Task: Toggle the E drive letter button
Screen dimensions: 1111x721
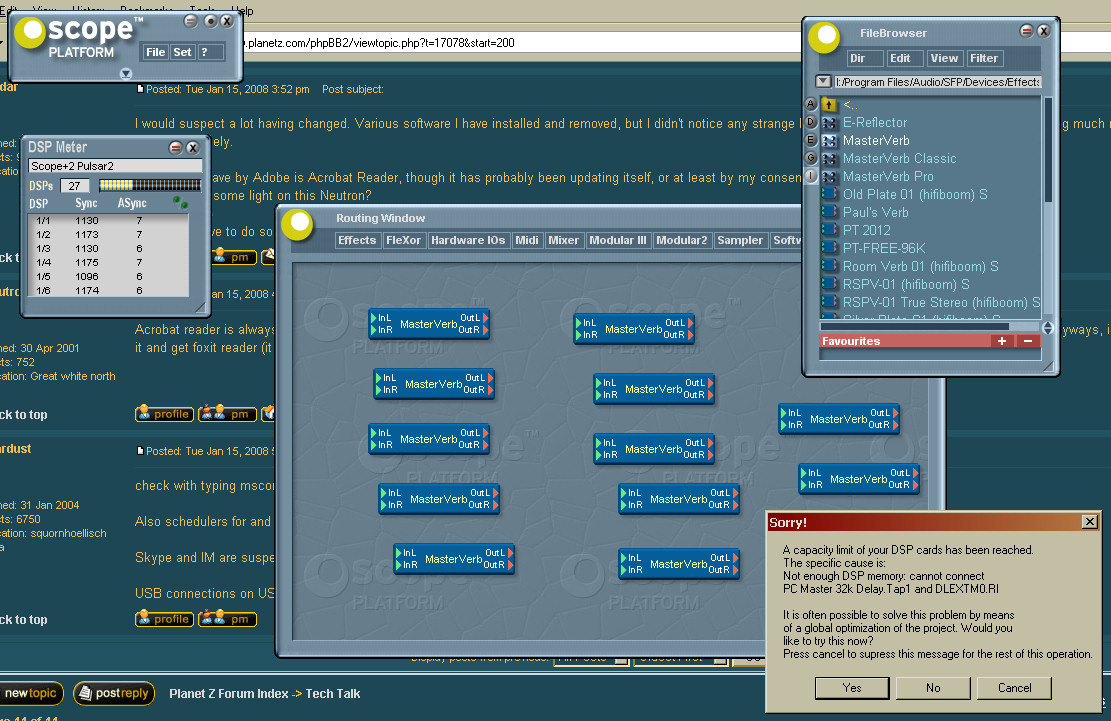Action: [x=811, y=140]
